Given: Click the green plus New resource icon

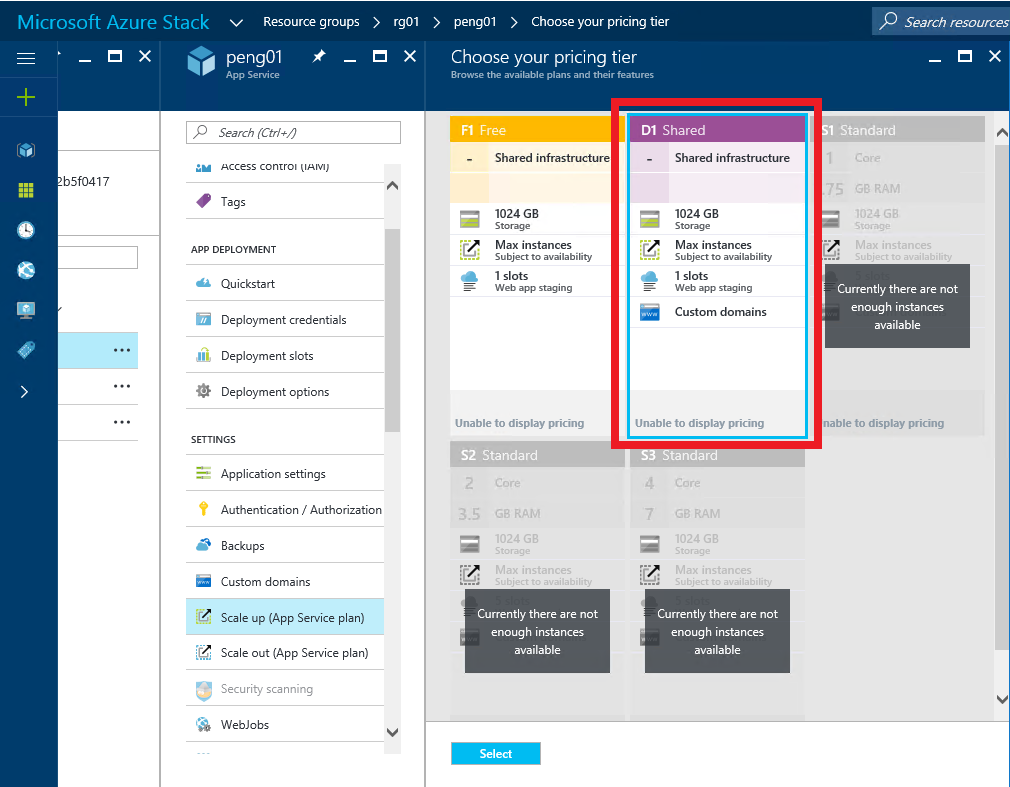Looking at the screenshot, I should pos(26,97).
